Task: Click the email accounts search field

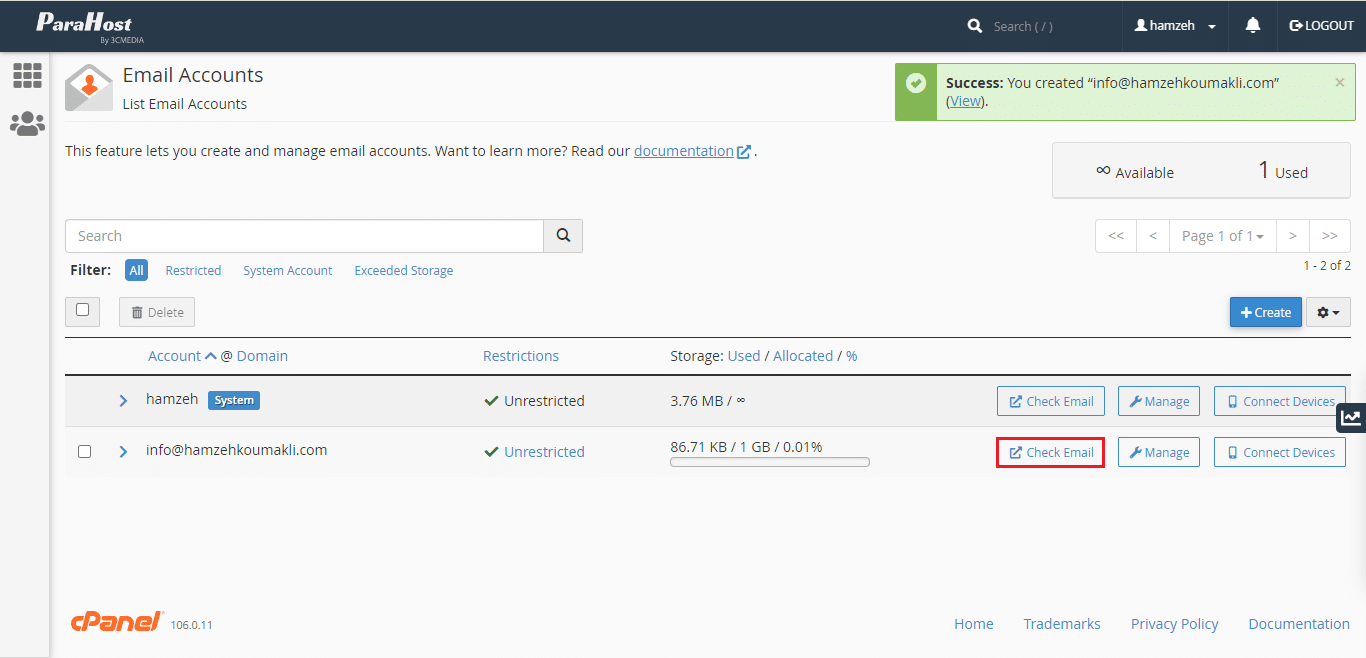Action: (304, 236)
